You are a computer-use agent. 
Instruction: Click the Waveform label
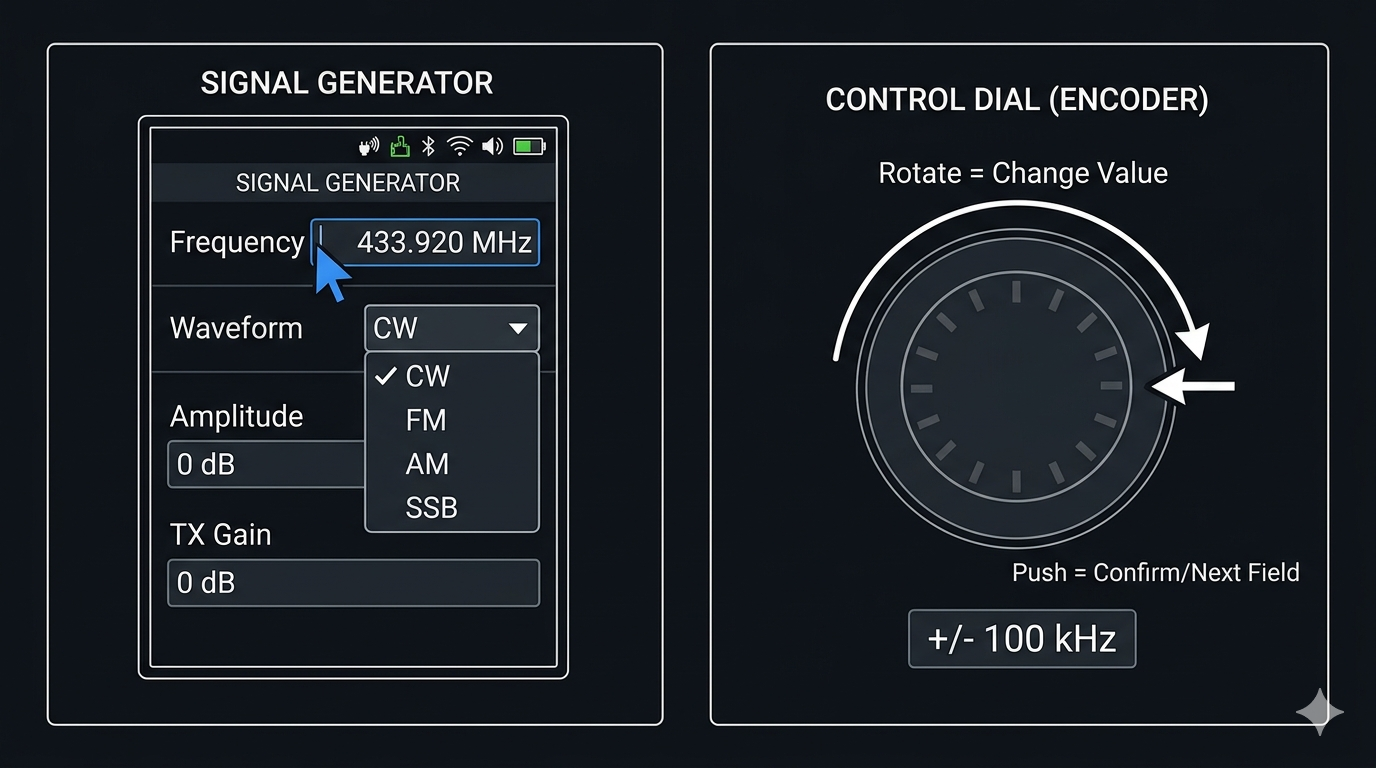(236, 328)
